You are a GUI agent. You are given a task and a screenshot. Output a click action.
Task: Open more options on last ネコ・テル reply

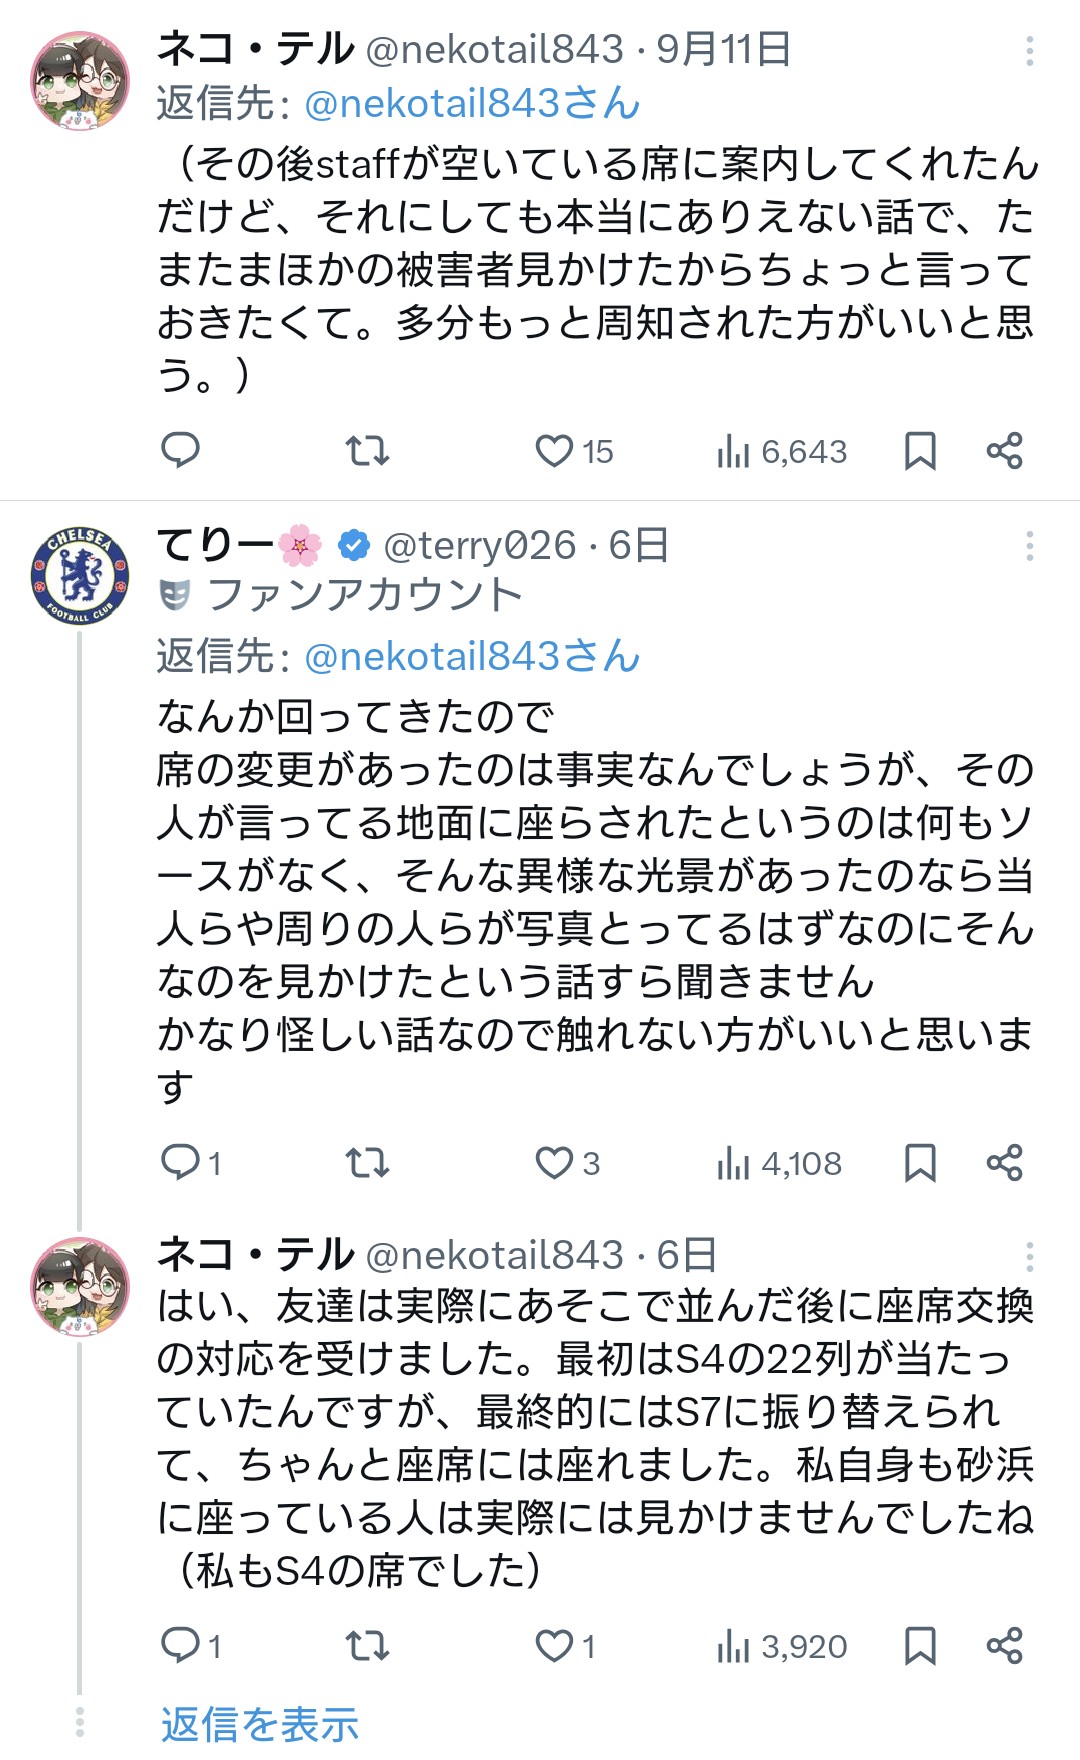pos(1029,1256)
